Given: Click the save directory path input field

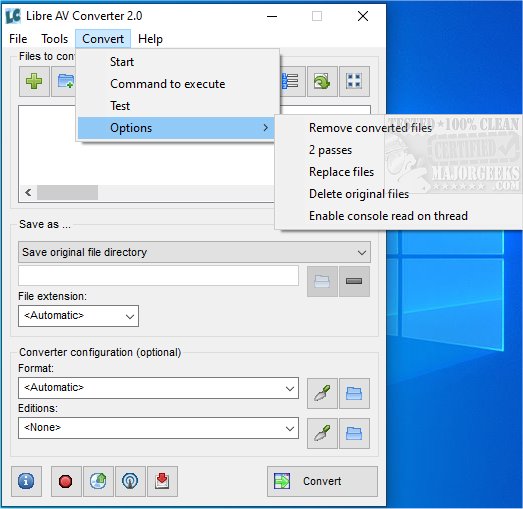Looking at the screenshot, I should [x=158, y=276].
